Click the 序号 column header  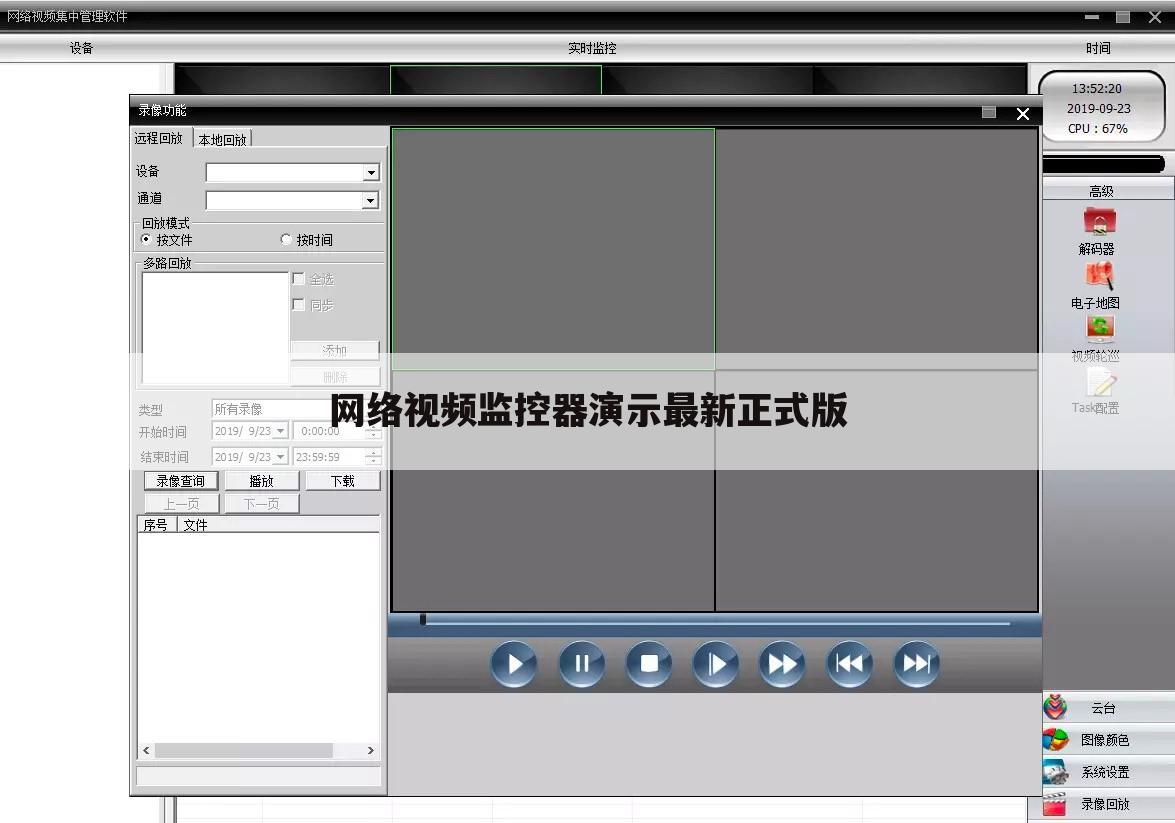pyautogui.click(x=157, y=525)
